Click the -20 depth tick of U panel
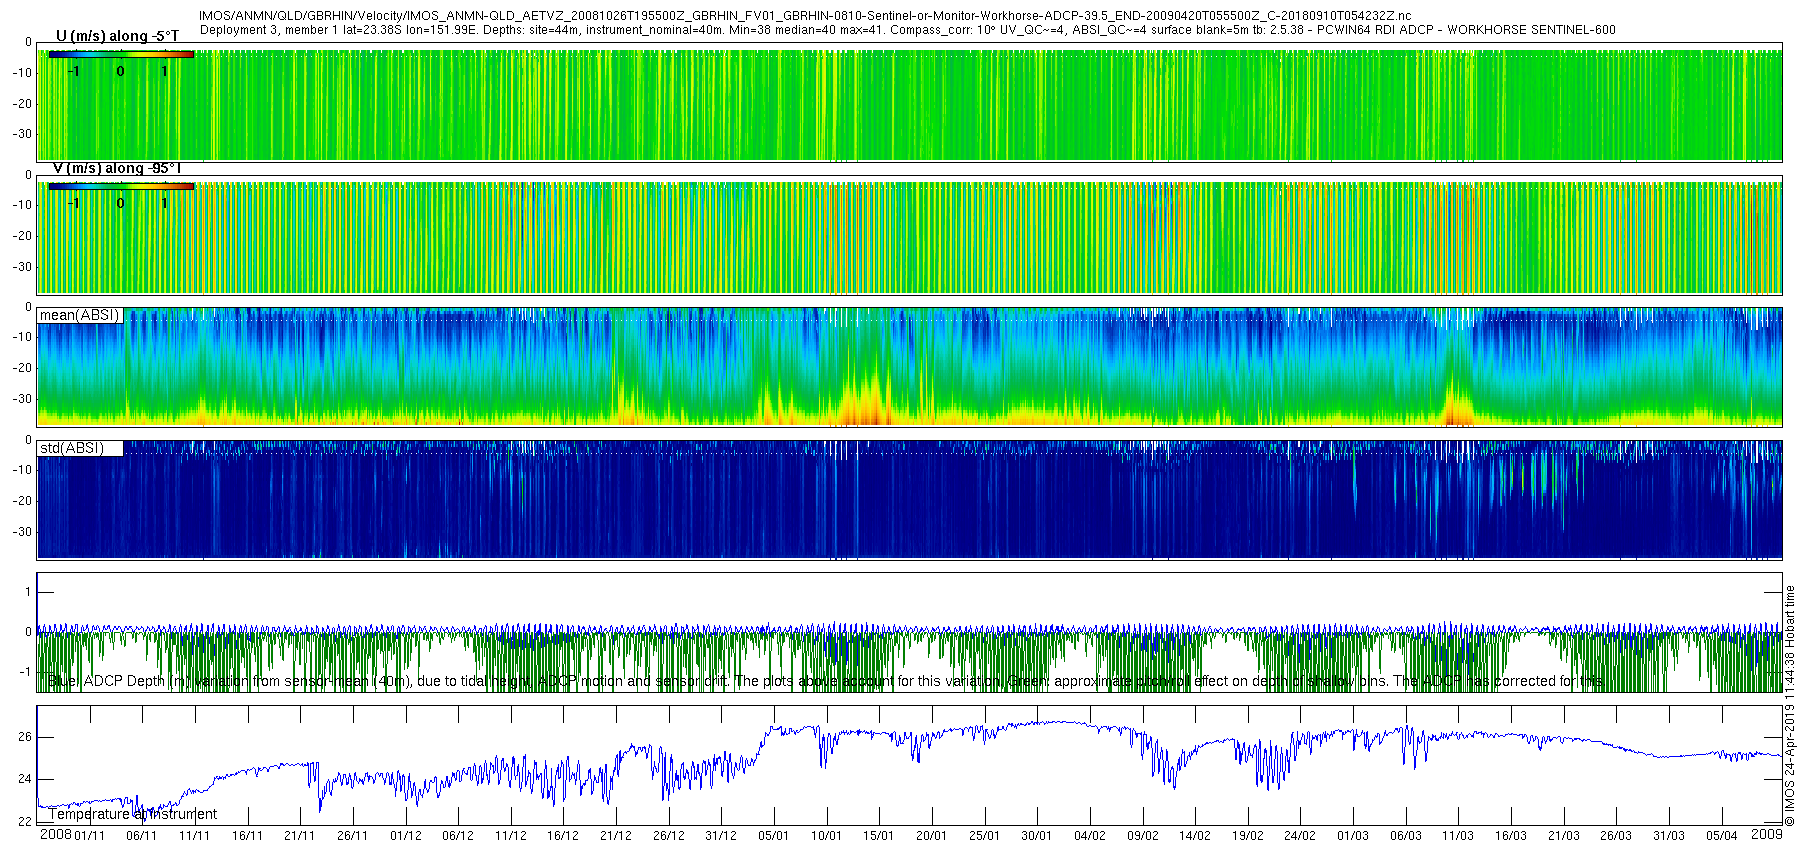Screen dimensions: 1800x850 [x=22, y=104]
